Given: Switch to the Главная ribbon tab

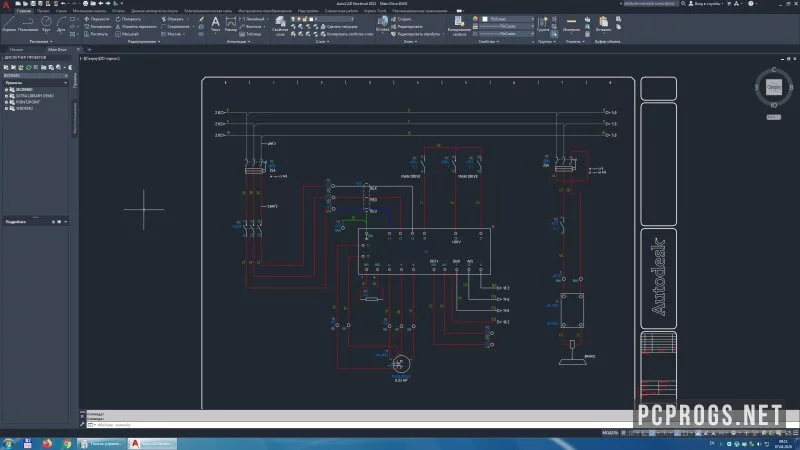Looking at the screenshot, I should 23,11.
